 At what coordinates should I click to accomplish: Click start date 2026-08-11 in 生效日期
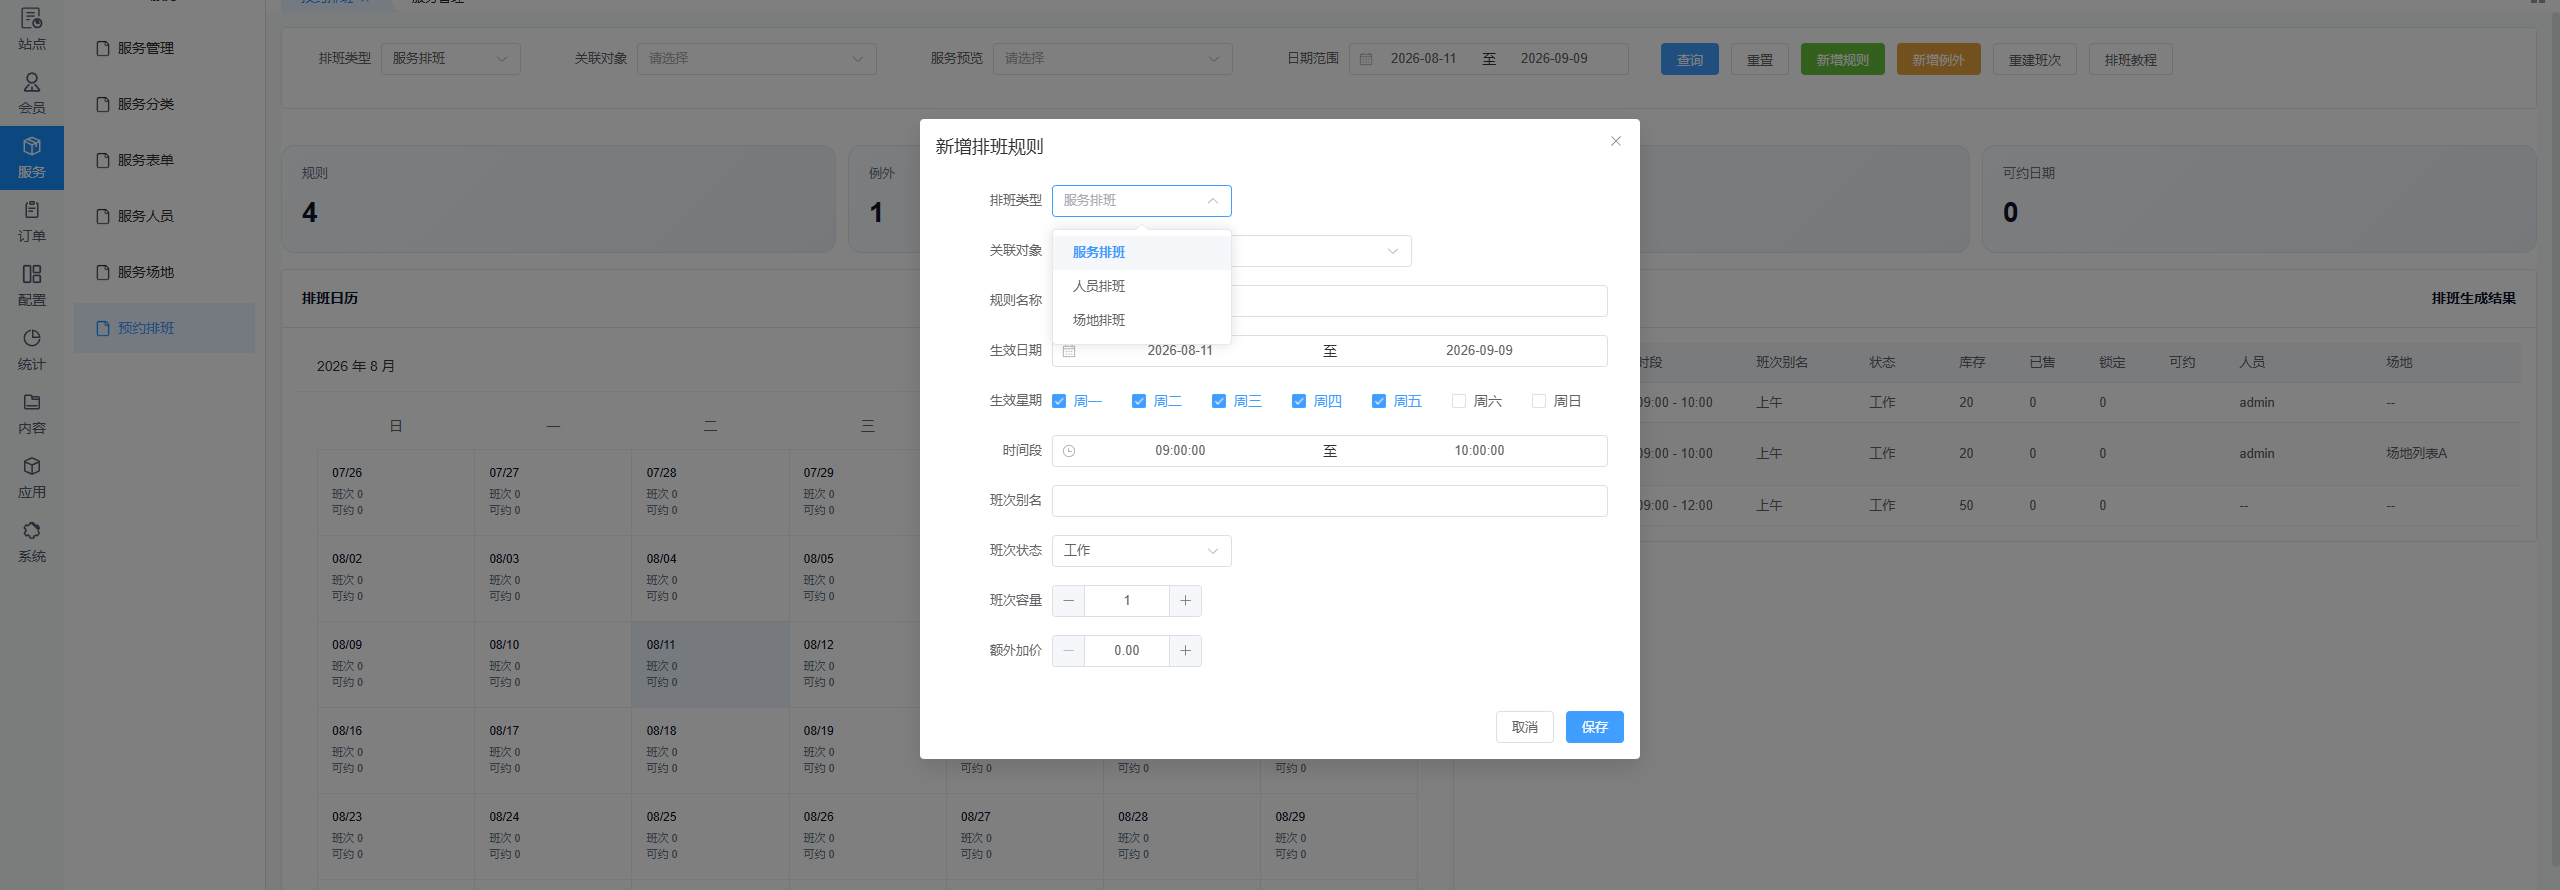coord(1180,351)
